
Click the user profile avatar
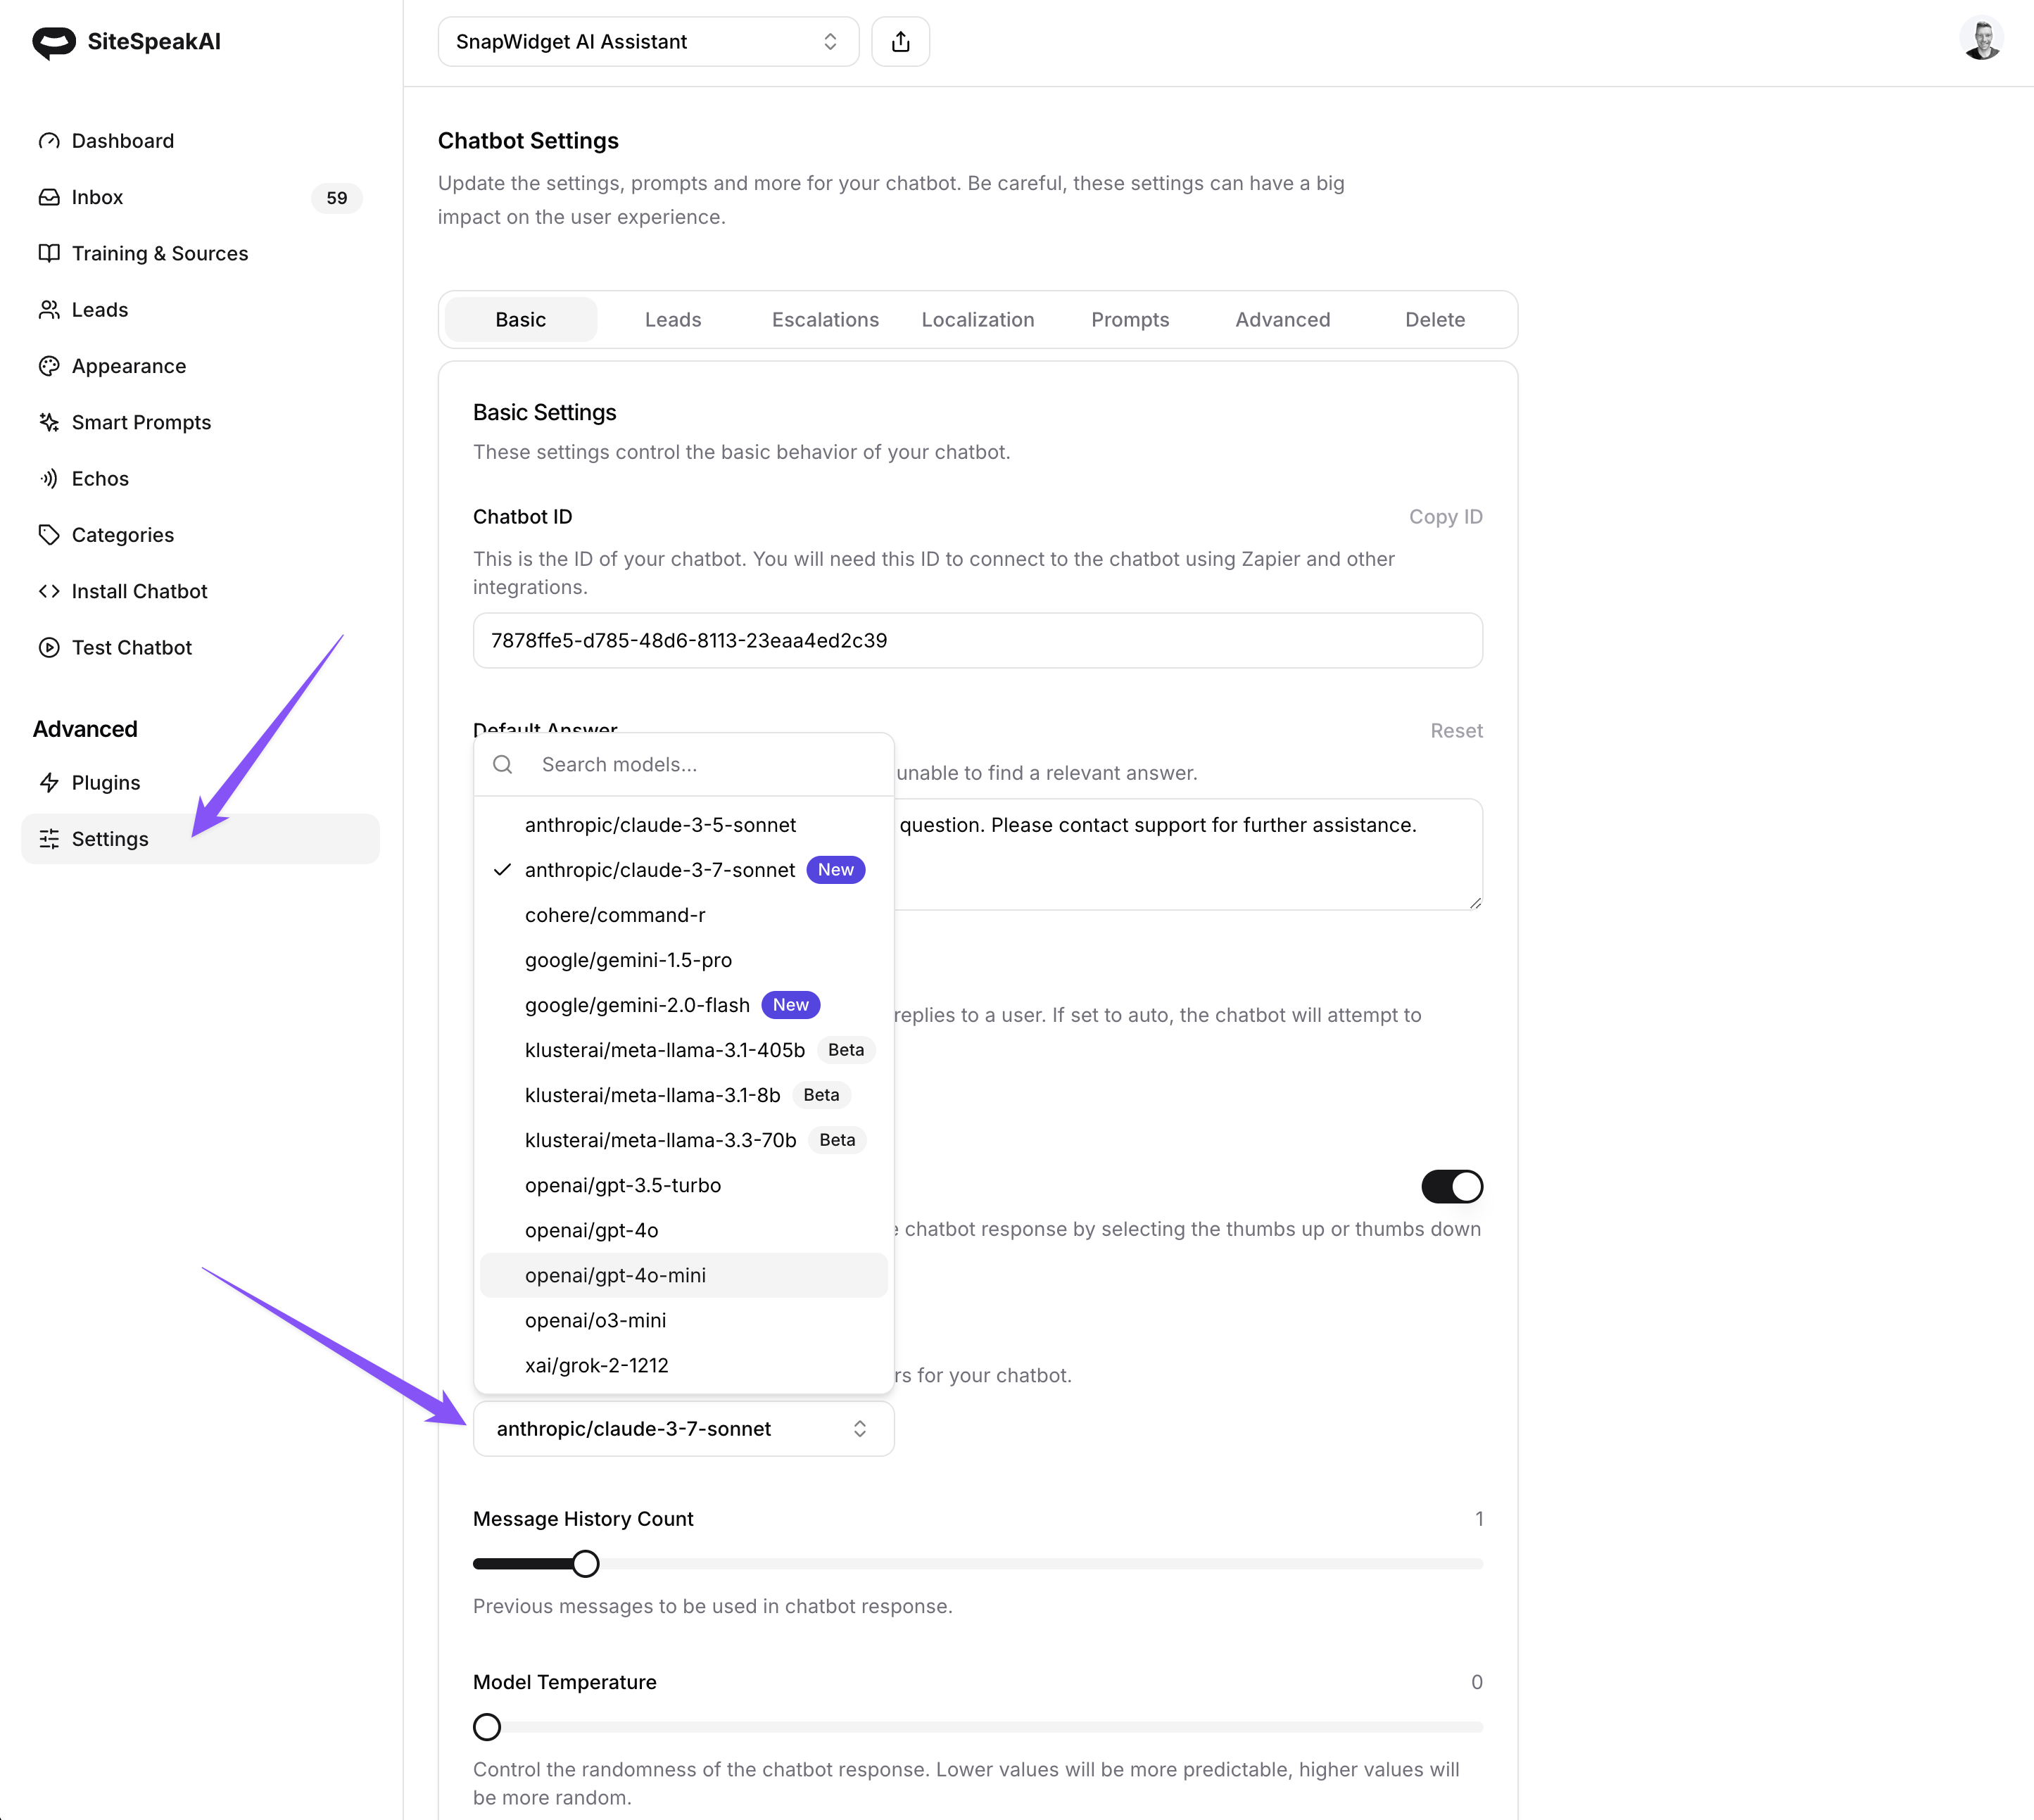pos(1980,40)
